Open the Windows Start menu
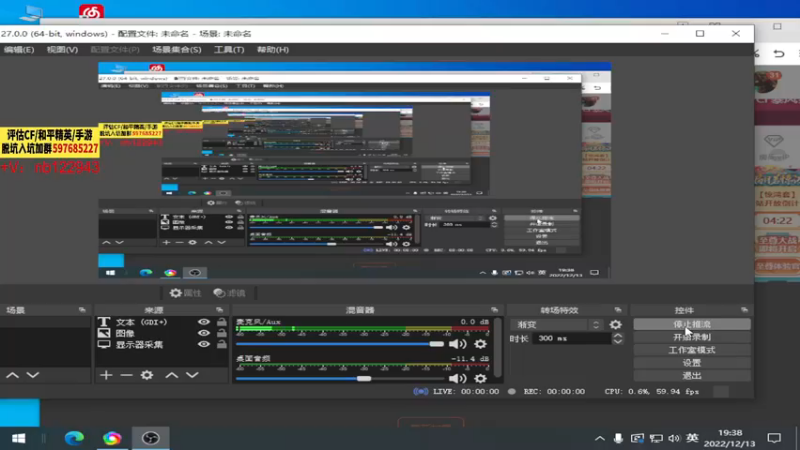Screen dimensions: 800x450 (x=19, y=438)
